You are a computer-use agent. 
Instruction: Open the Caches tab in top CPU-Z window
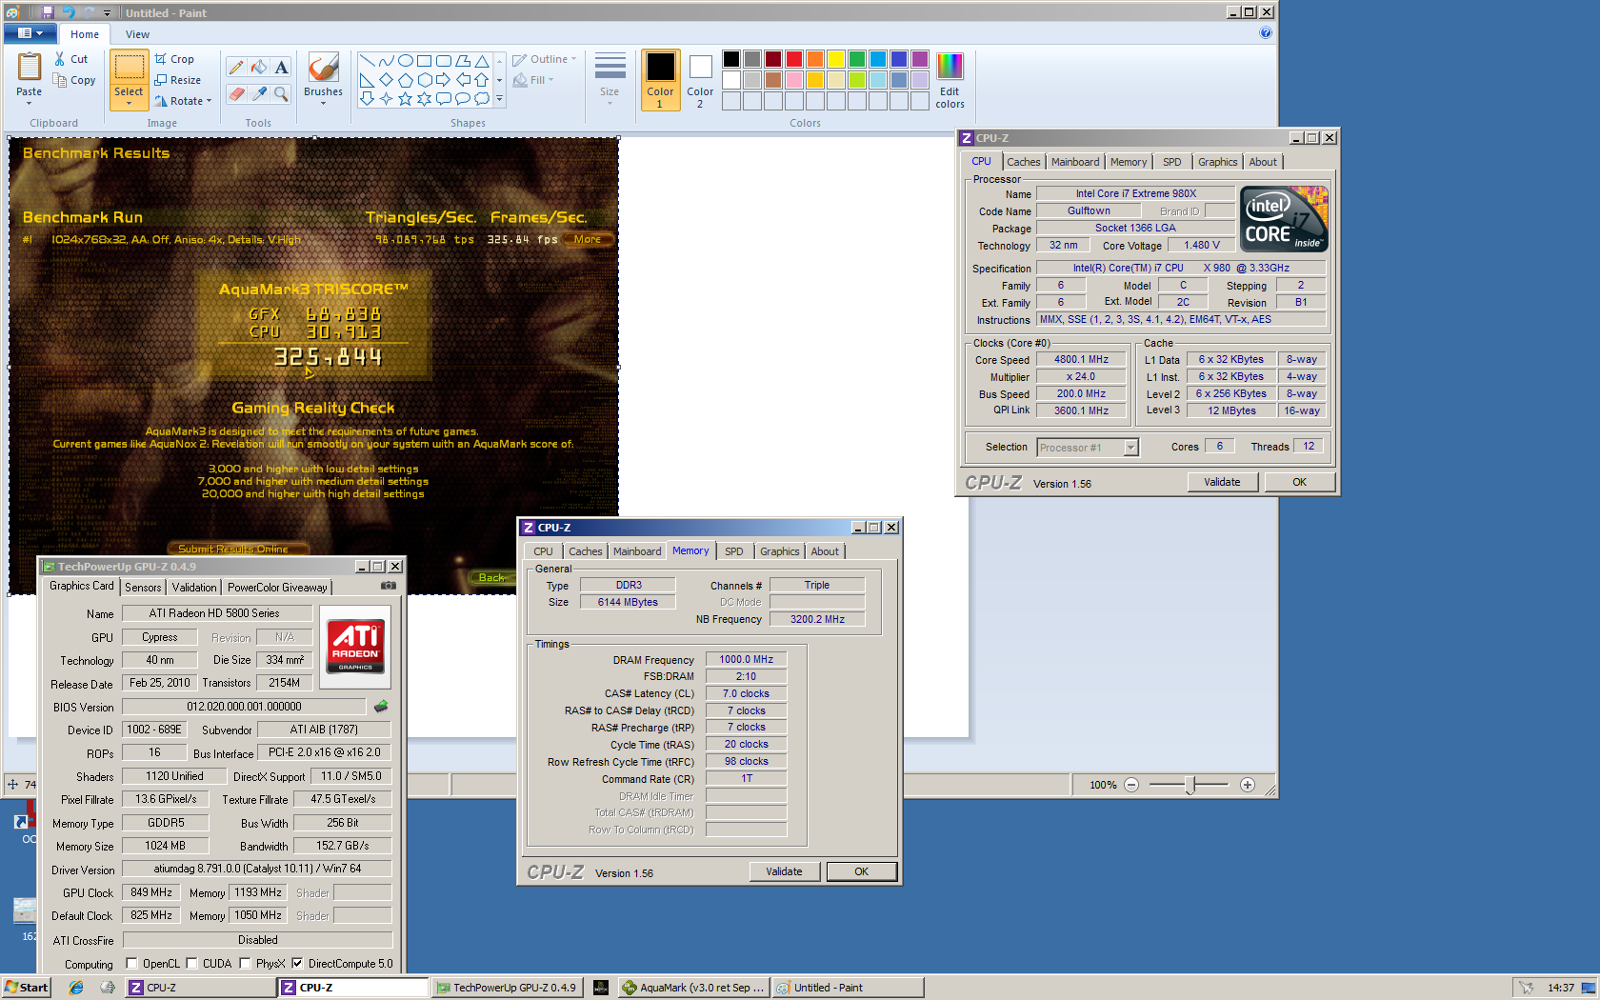pos(1023,162)
